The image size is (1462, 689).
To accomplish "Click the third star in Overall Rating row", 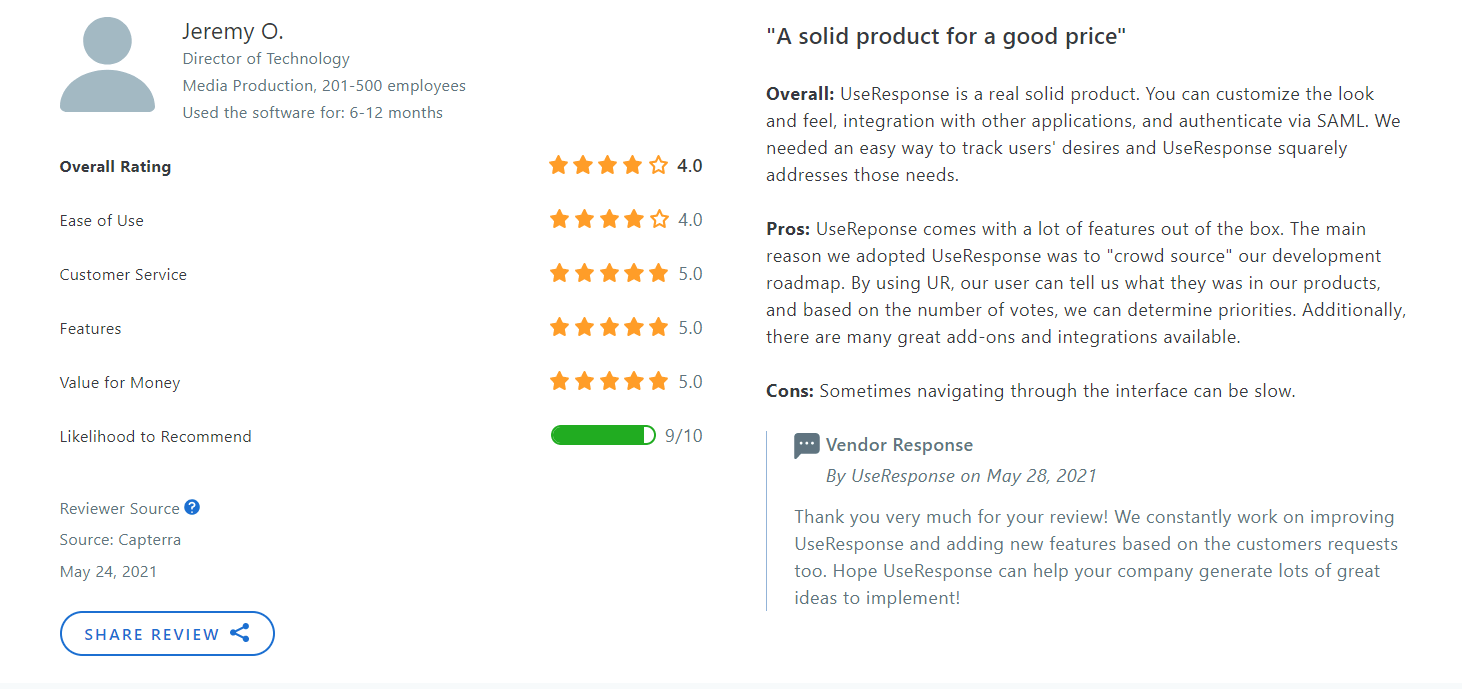I will [x=608, y=165].
